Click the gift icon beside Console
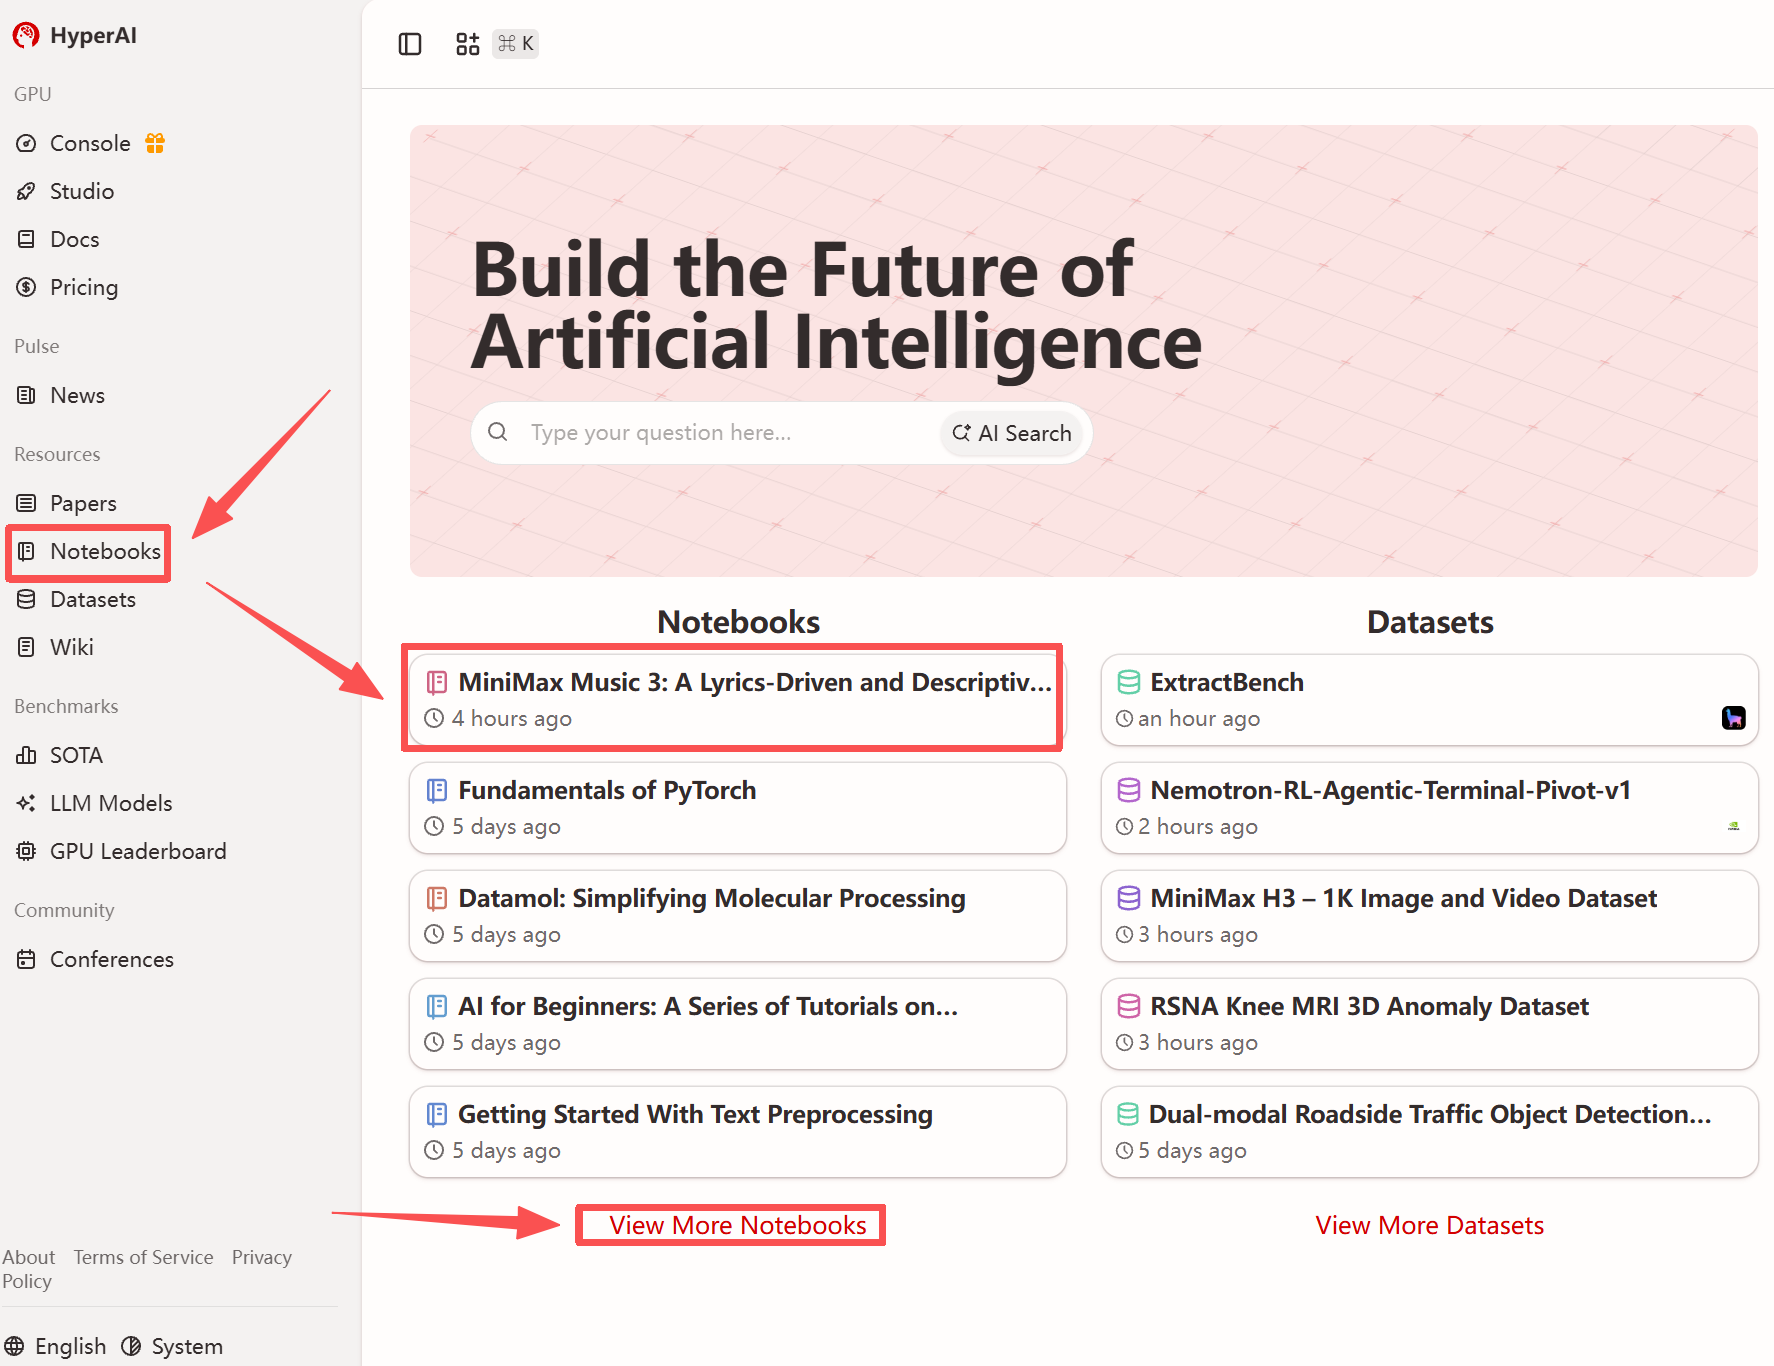This screenshot has width=1774, height=1366. pos(155,143)
